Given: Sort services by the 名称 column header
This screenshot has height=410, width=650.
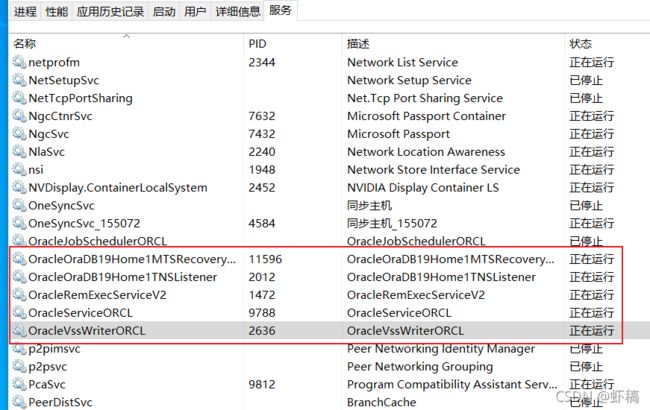Looking at the screenshot, I should tap(126, 44).
